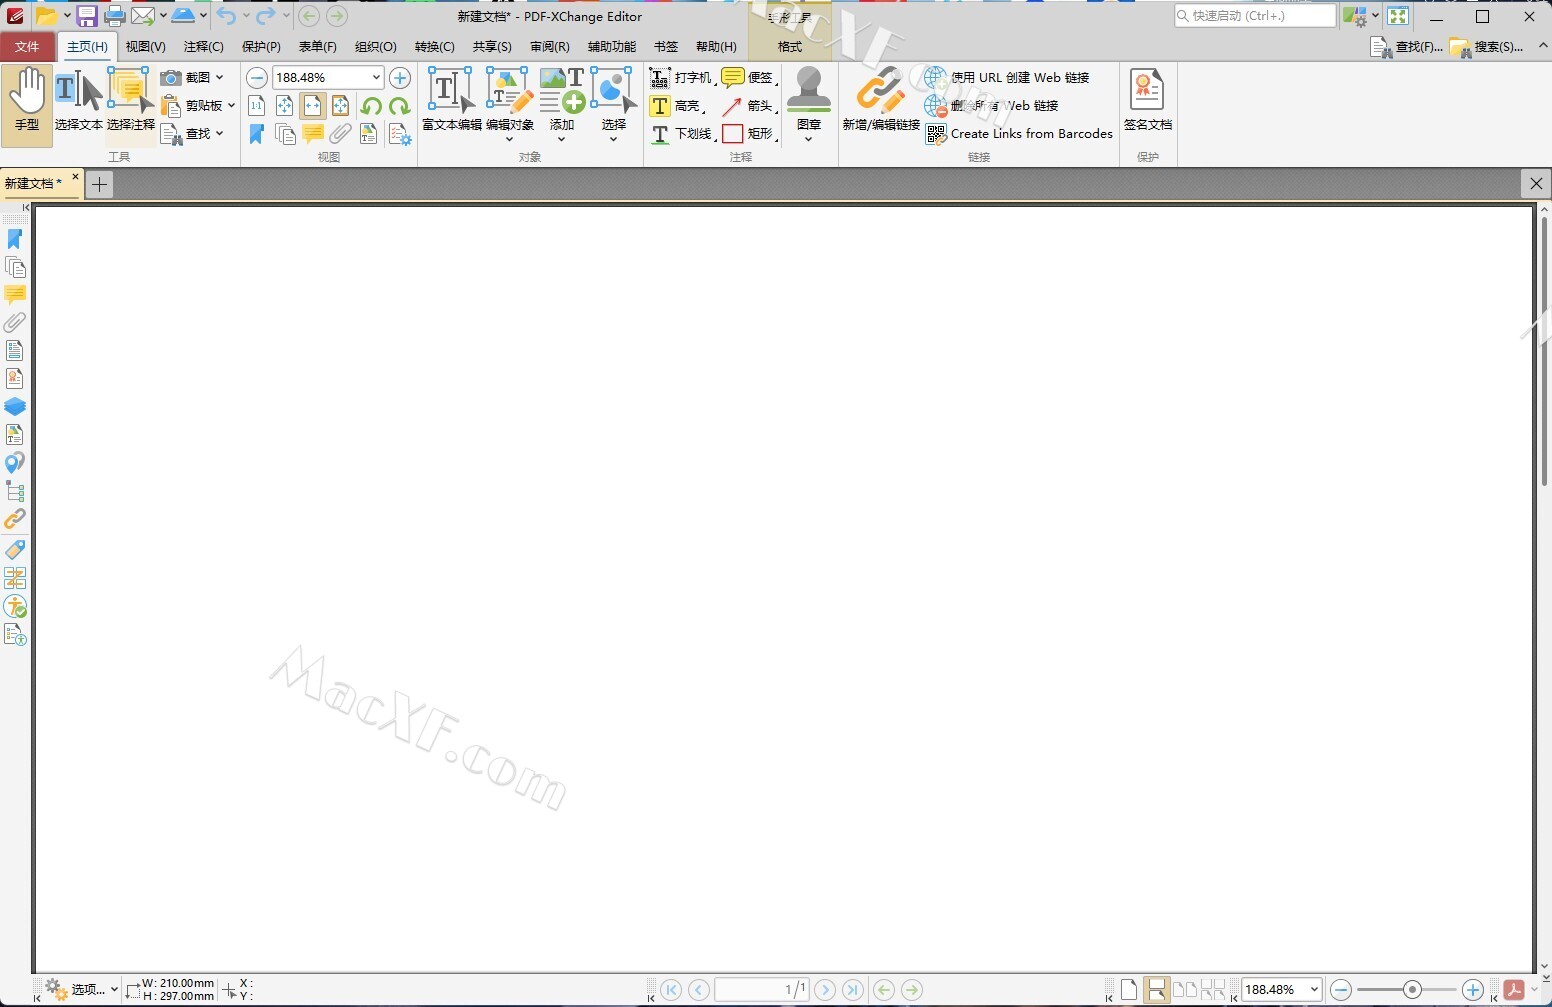The image size is (1552, 1007).
Task: Click the Sign Document (签名文档) icon
Action: (1147, 100)
